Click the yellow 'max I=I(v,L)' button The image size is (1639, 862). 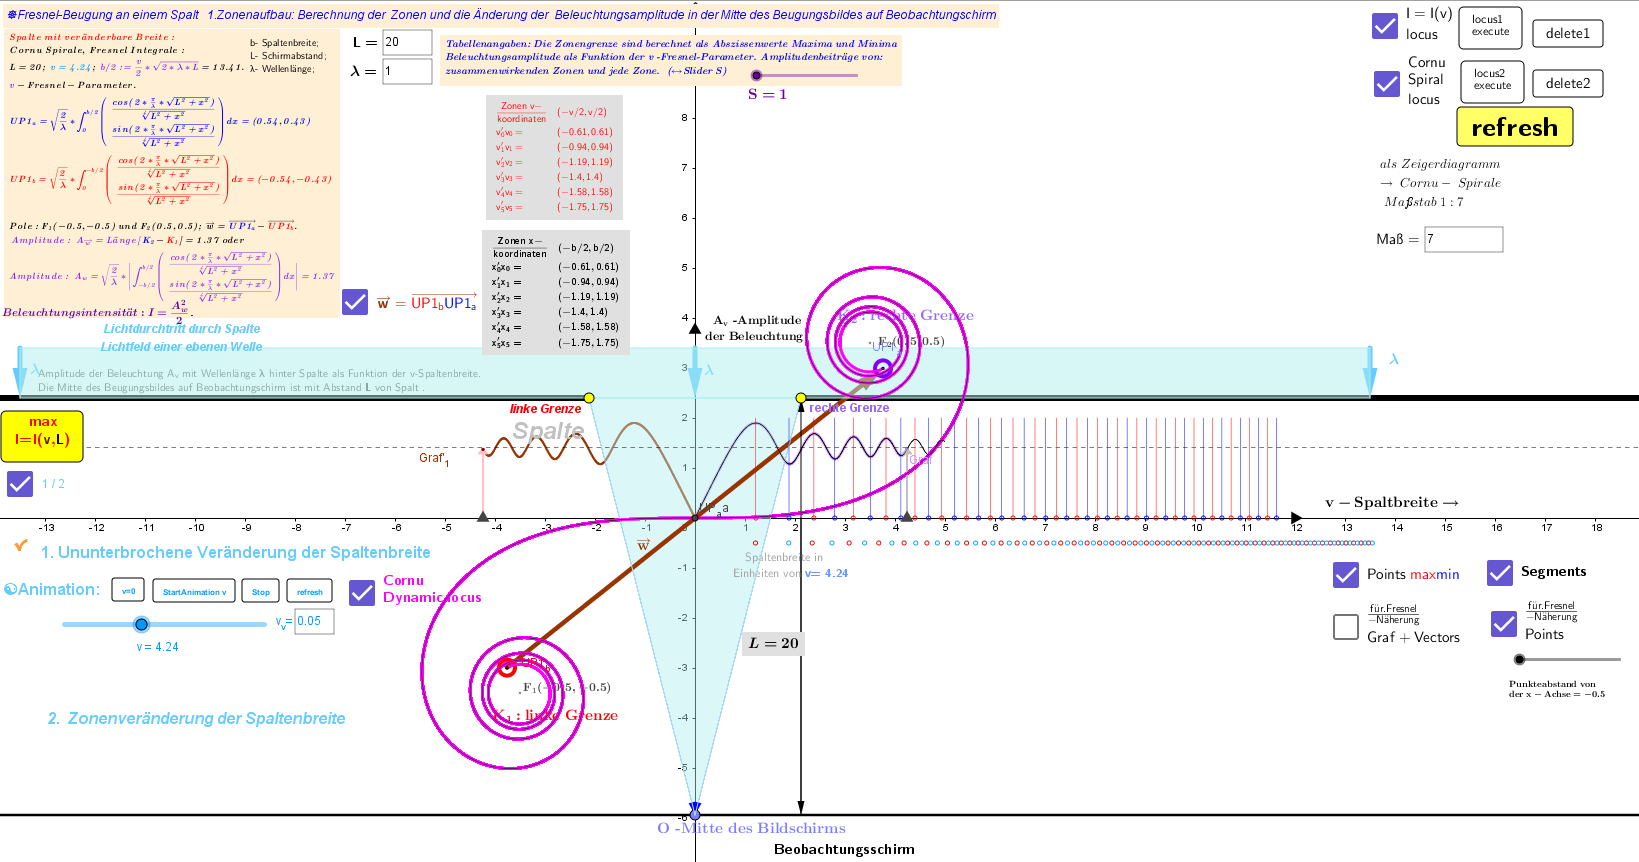click(42, 436)
